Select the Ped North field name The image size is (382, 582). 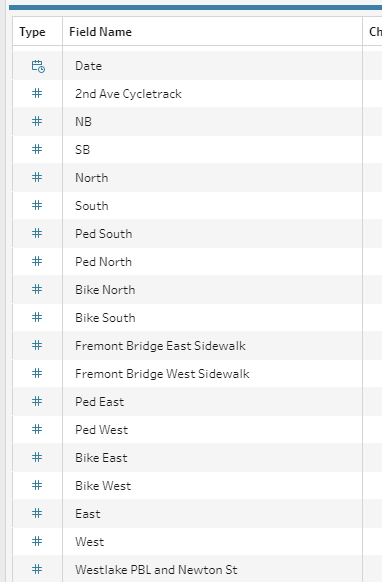[104, 262]
